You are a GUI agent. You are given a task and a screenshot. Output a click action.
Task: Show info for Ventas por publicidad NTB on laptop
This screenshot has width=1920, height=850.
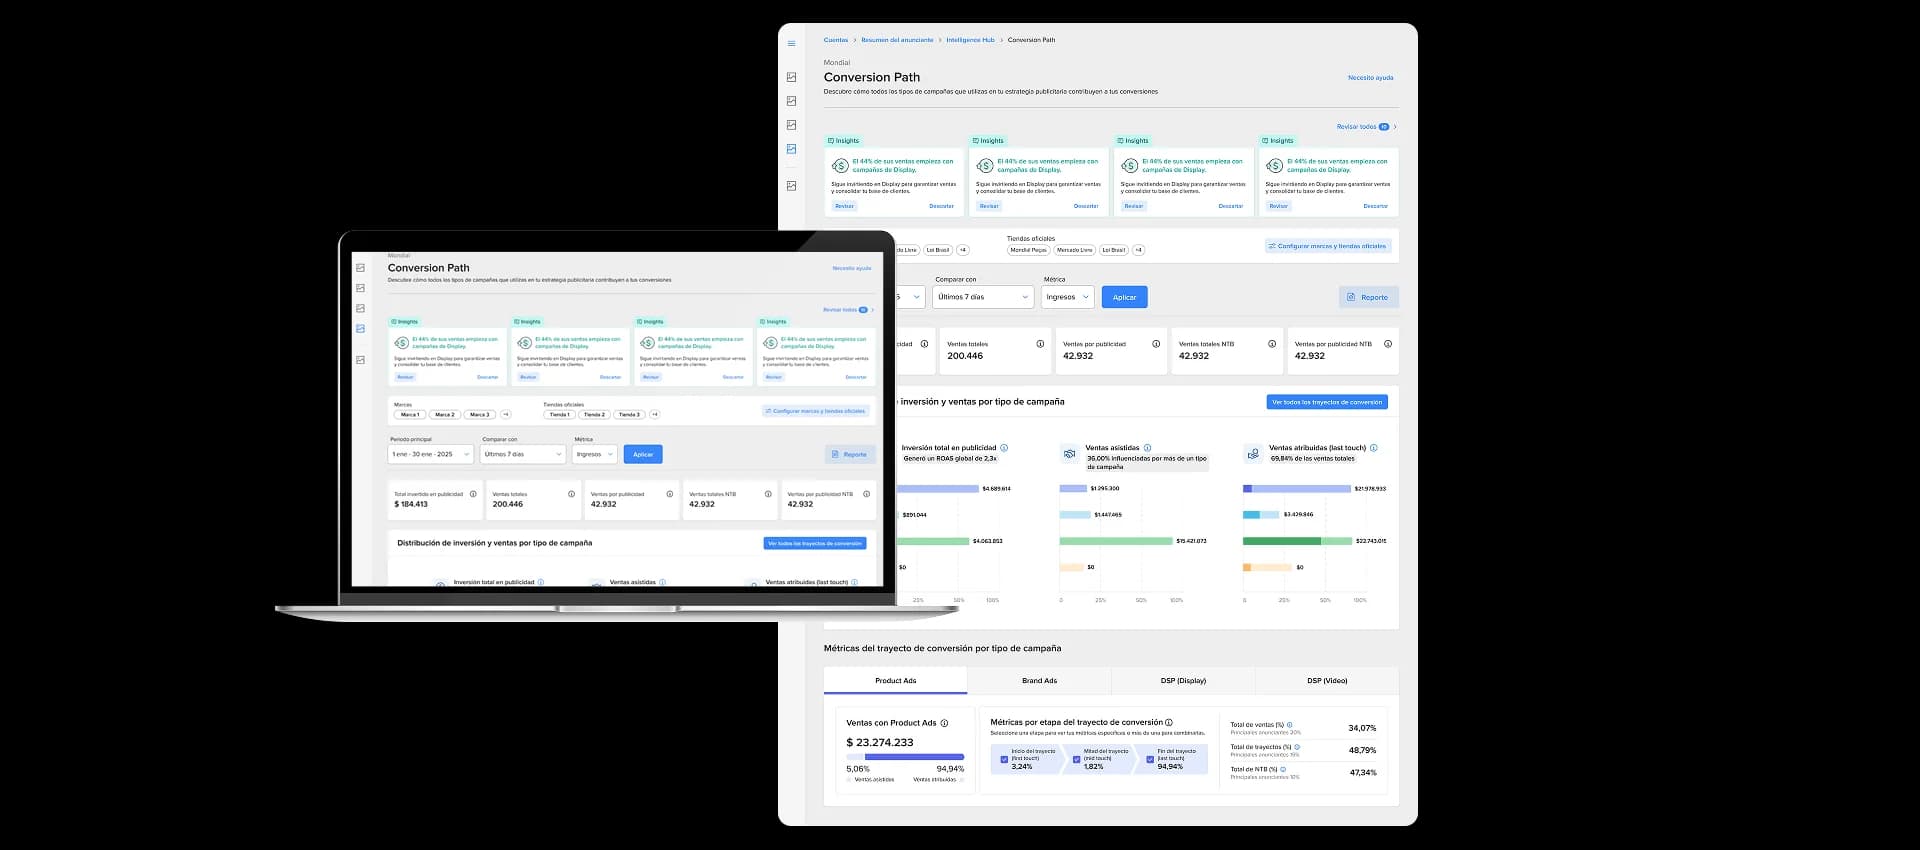[866, 494]
